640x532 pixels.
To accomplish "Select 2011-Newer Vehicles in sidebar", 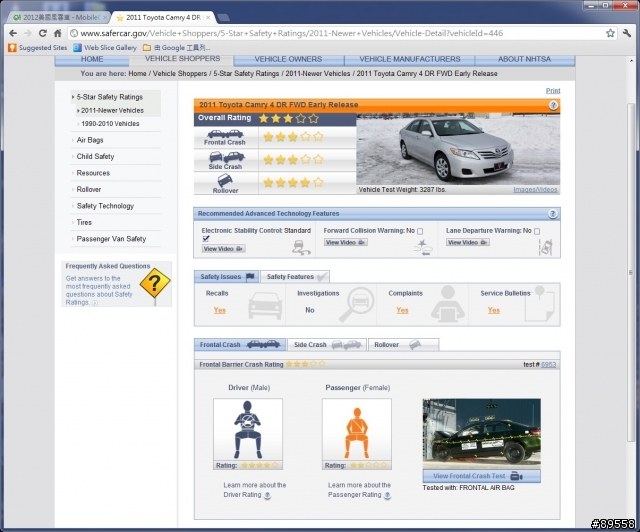I will (x=112, y=110).
